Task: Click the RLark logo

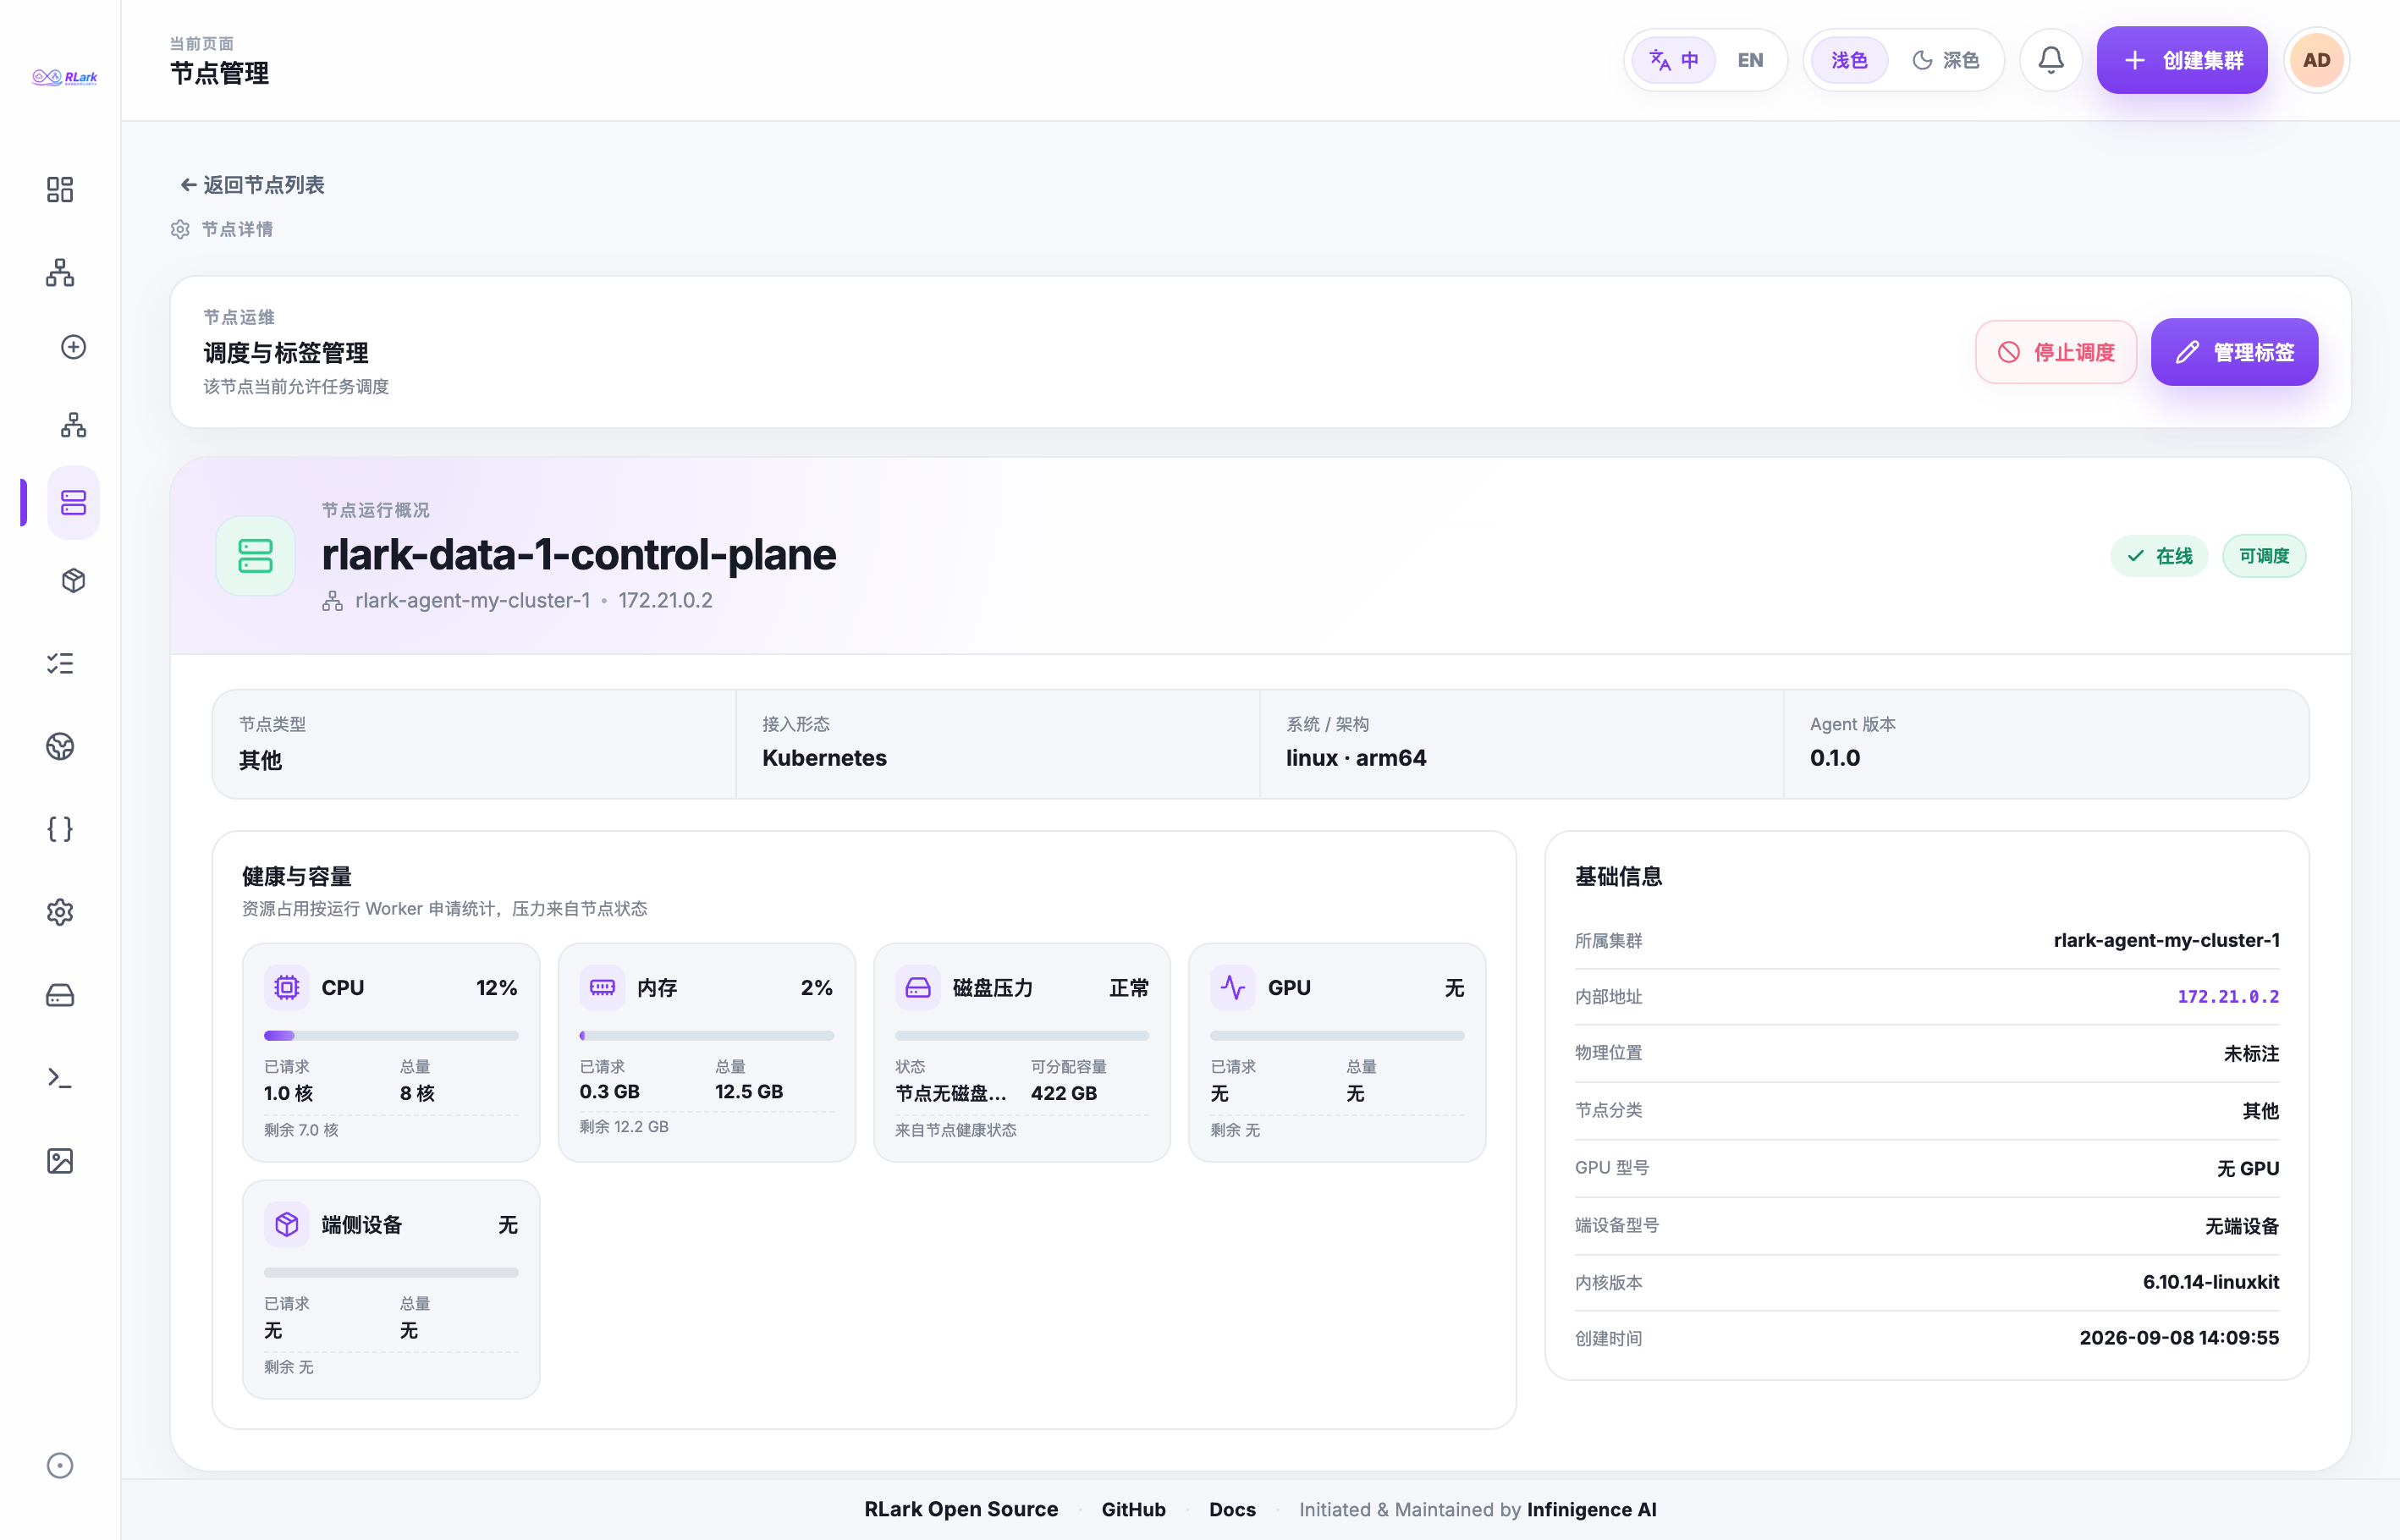Action: [x=65, y=77]
